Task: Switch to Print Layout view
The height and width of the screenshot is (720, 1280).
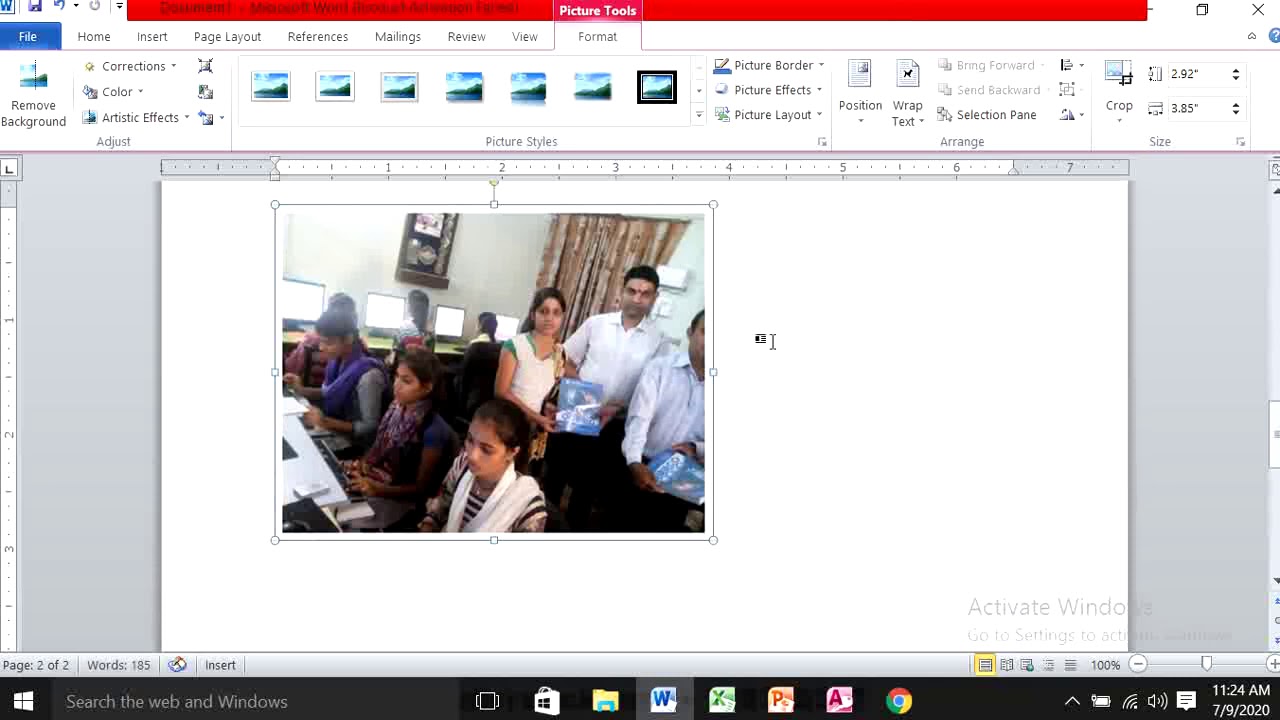Action: pos(985,665)
